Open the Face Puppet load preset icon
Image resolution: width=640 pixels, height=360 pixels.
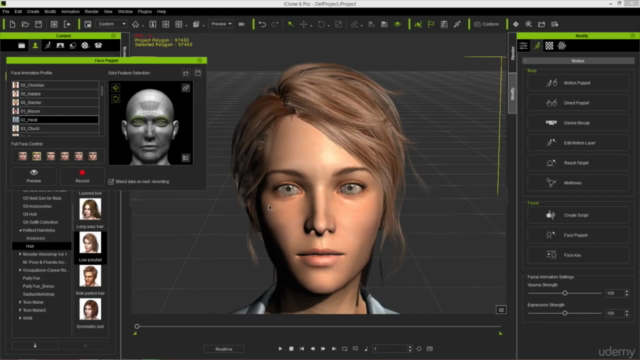click(186, 73)
